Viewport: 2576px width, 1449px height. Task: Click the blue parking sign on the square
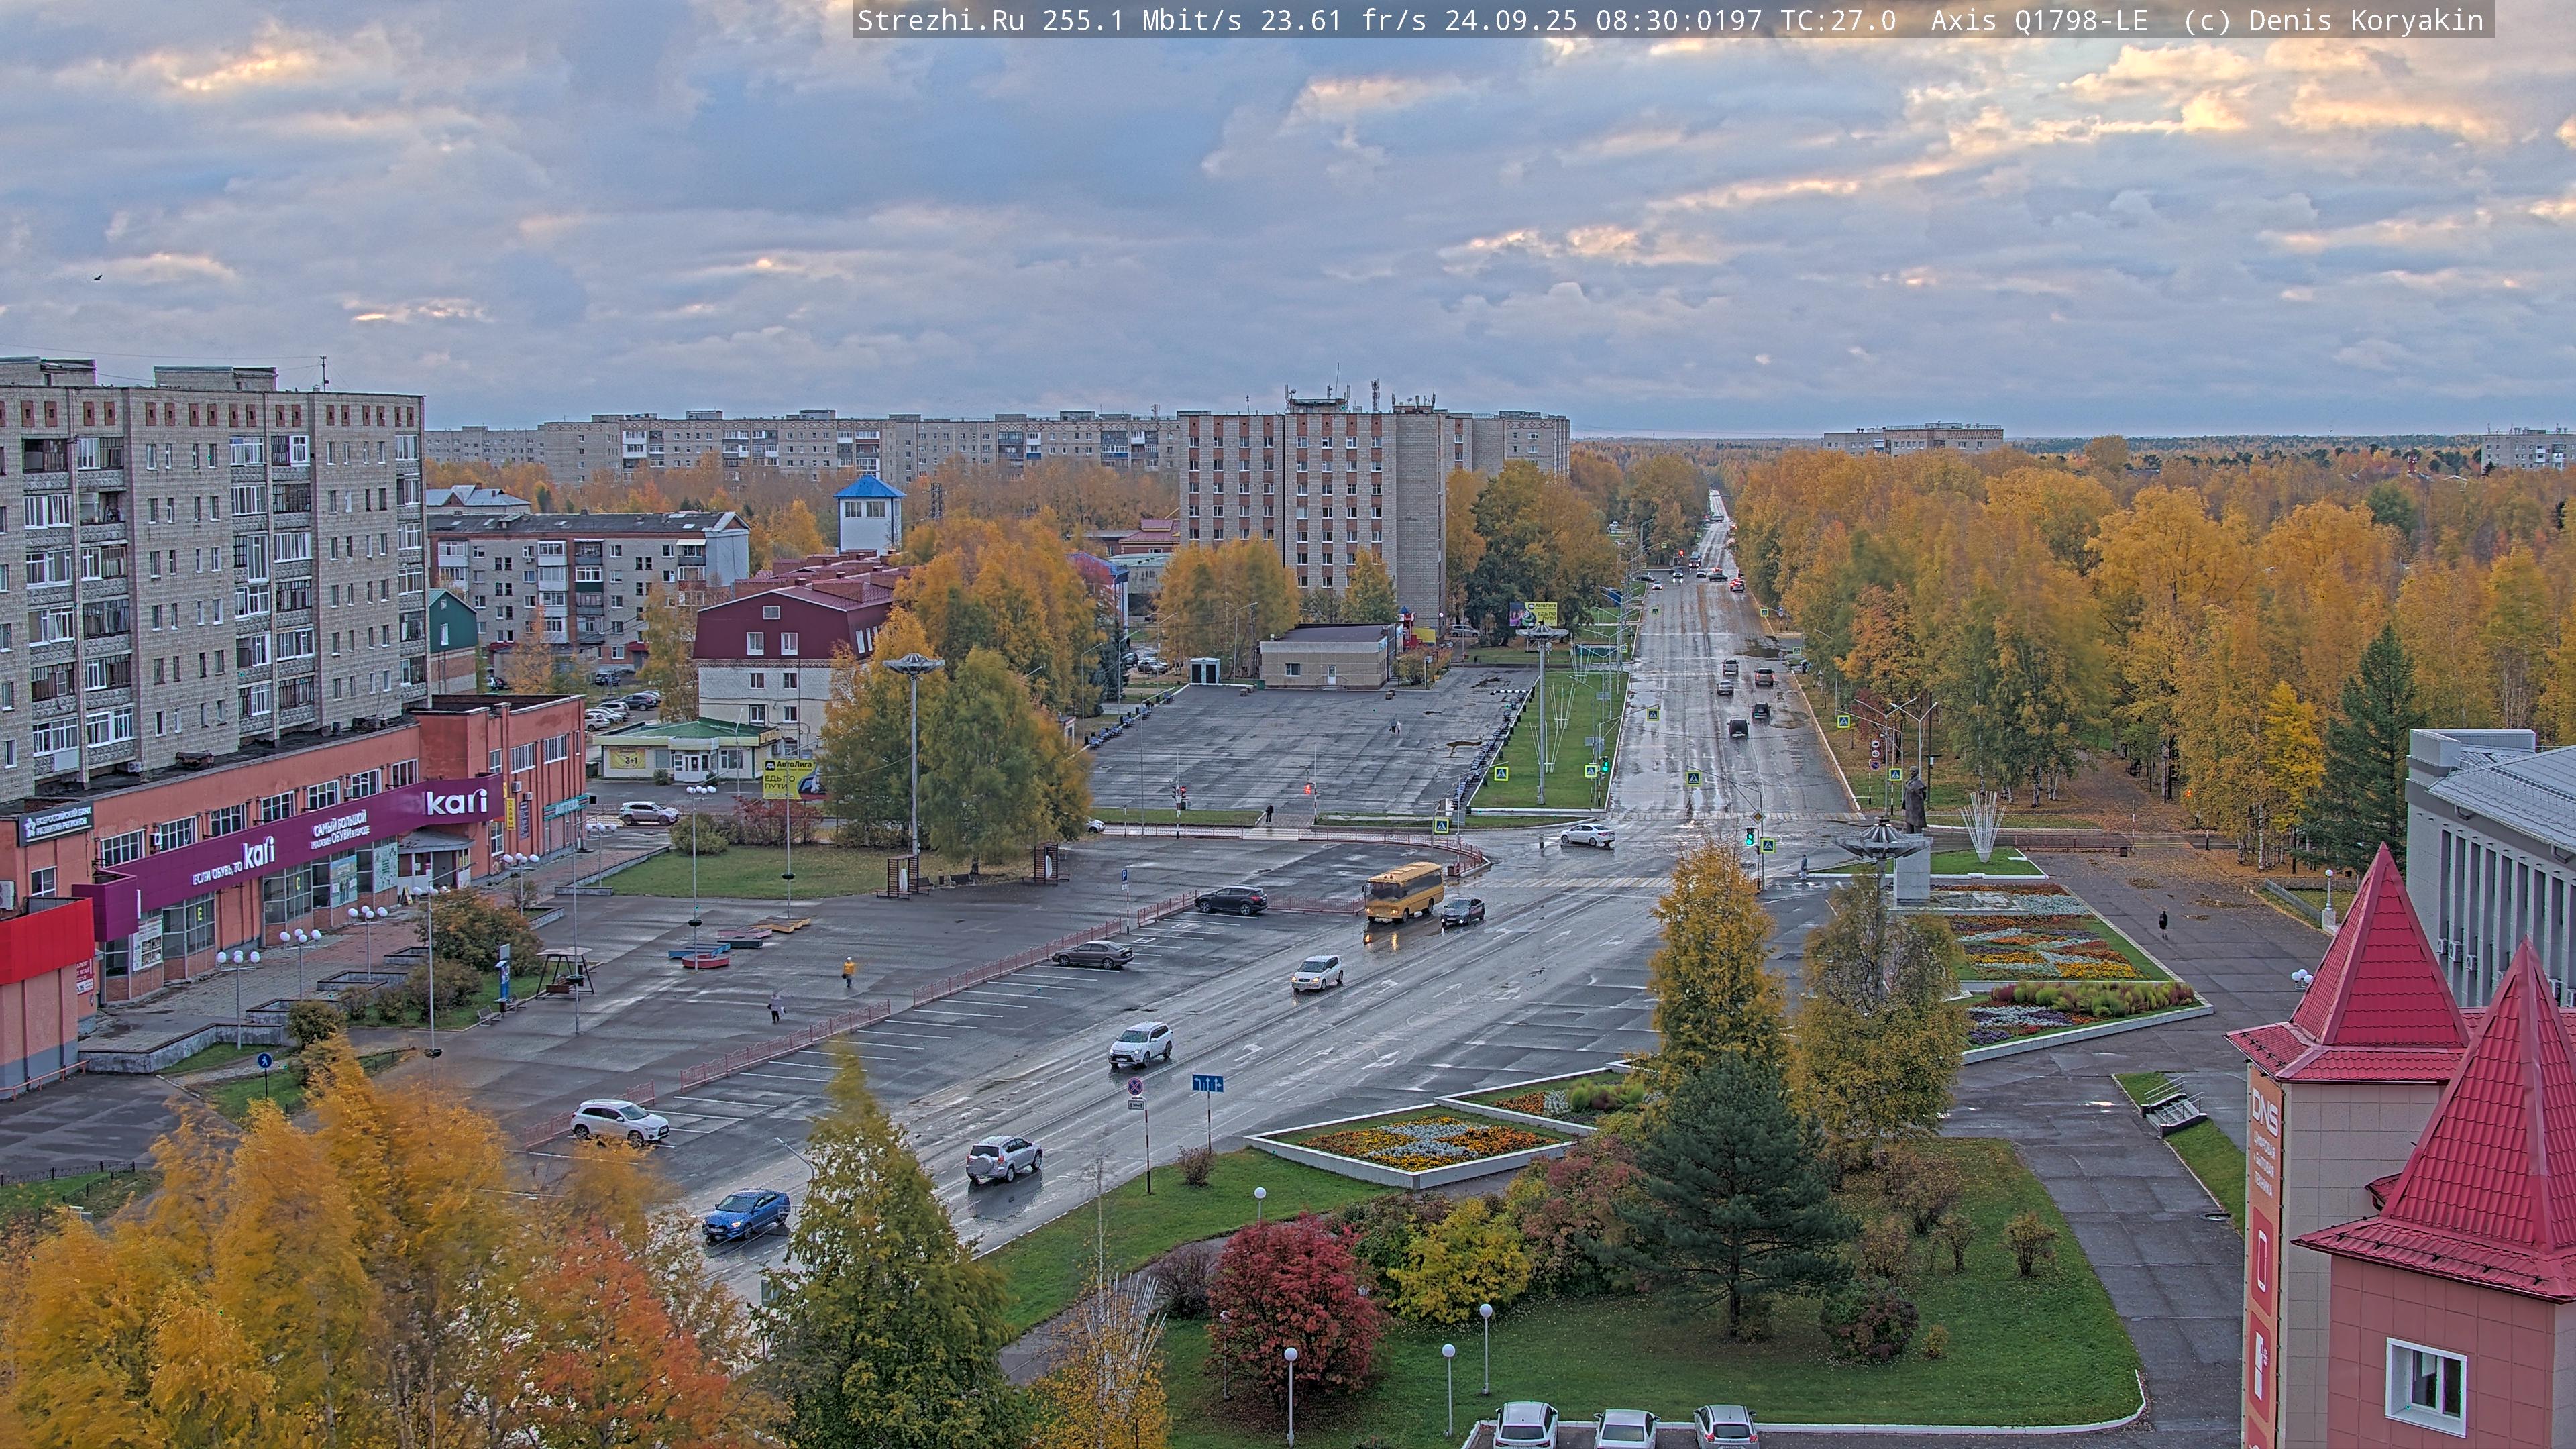(1124, 874)
